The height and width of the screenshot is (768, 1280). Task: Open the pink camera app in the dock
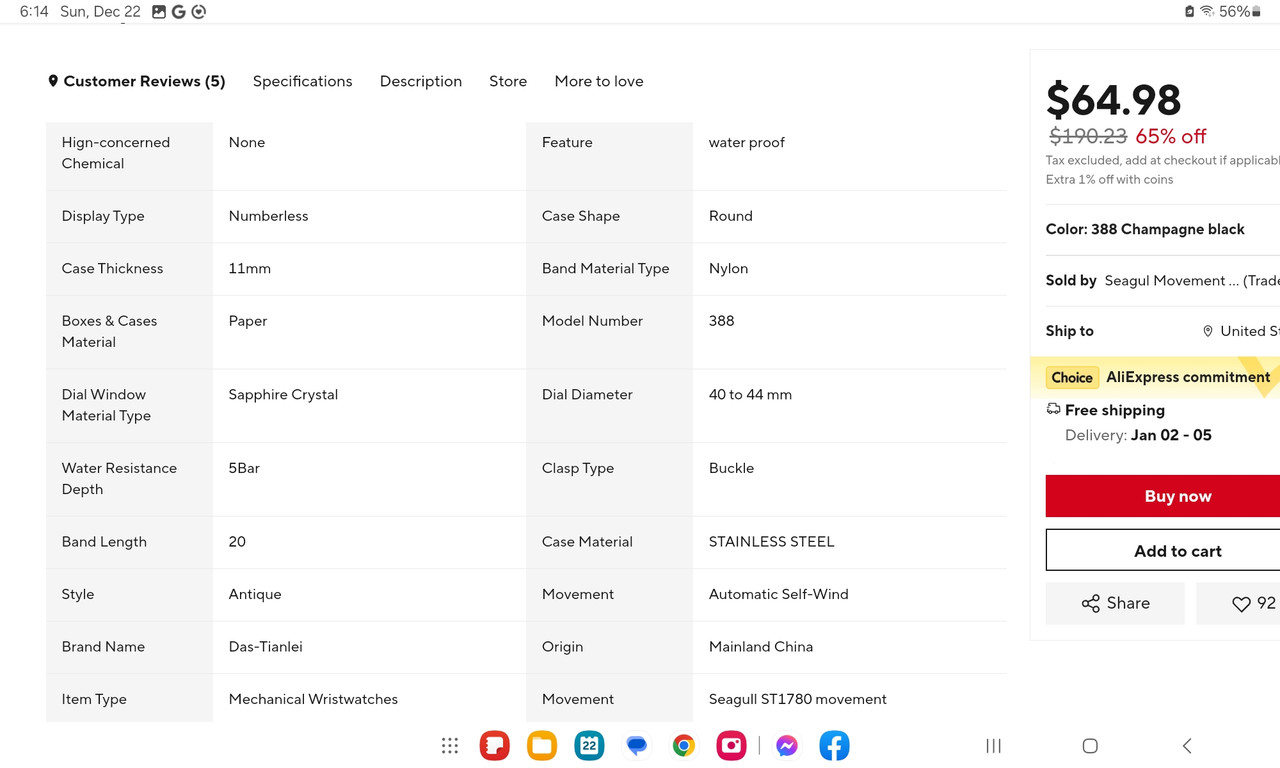tap(731, 746)
